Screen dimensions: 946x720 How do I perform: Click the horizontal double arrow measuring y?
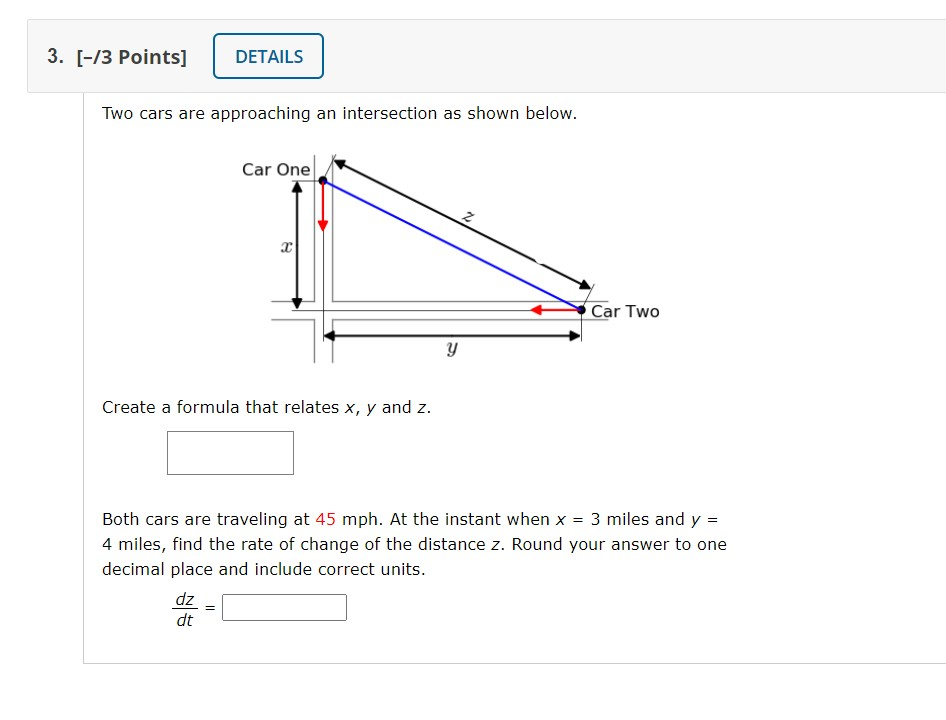pos(452,336)
